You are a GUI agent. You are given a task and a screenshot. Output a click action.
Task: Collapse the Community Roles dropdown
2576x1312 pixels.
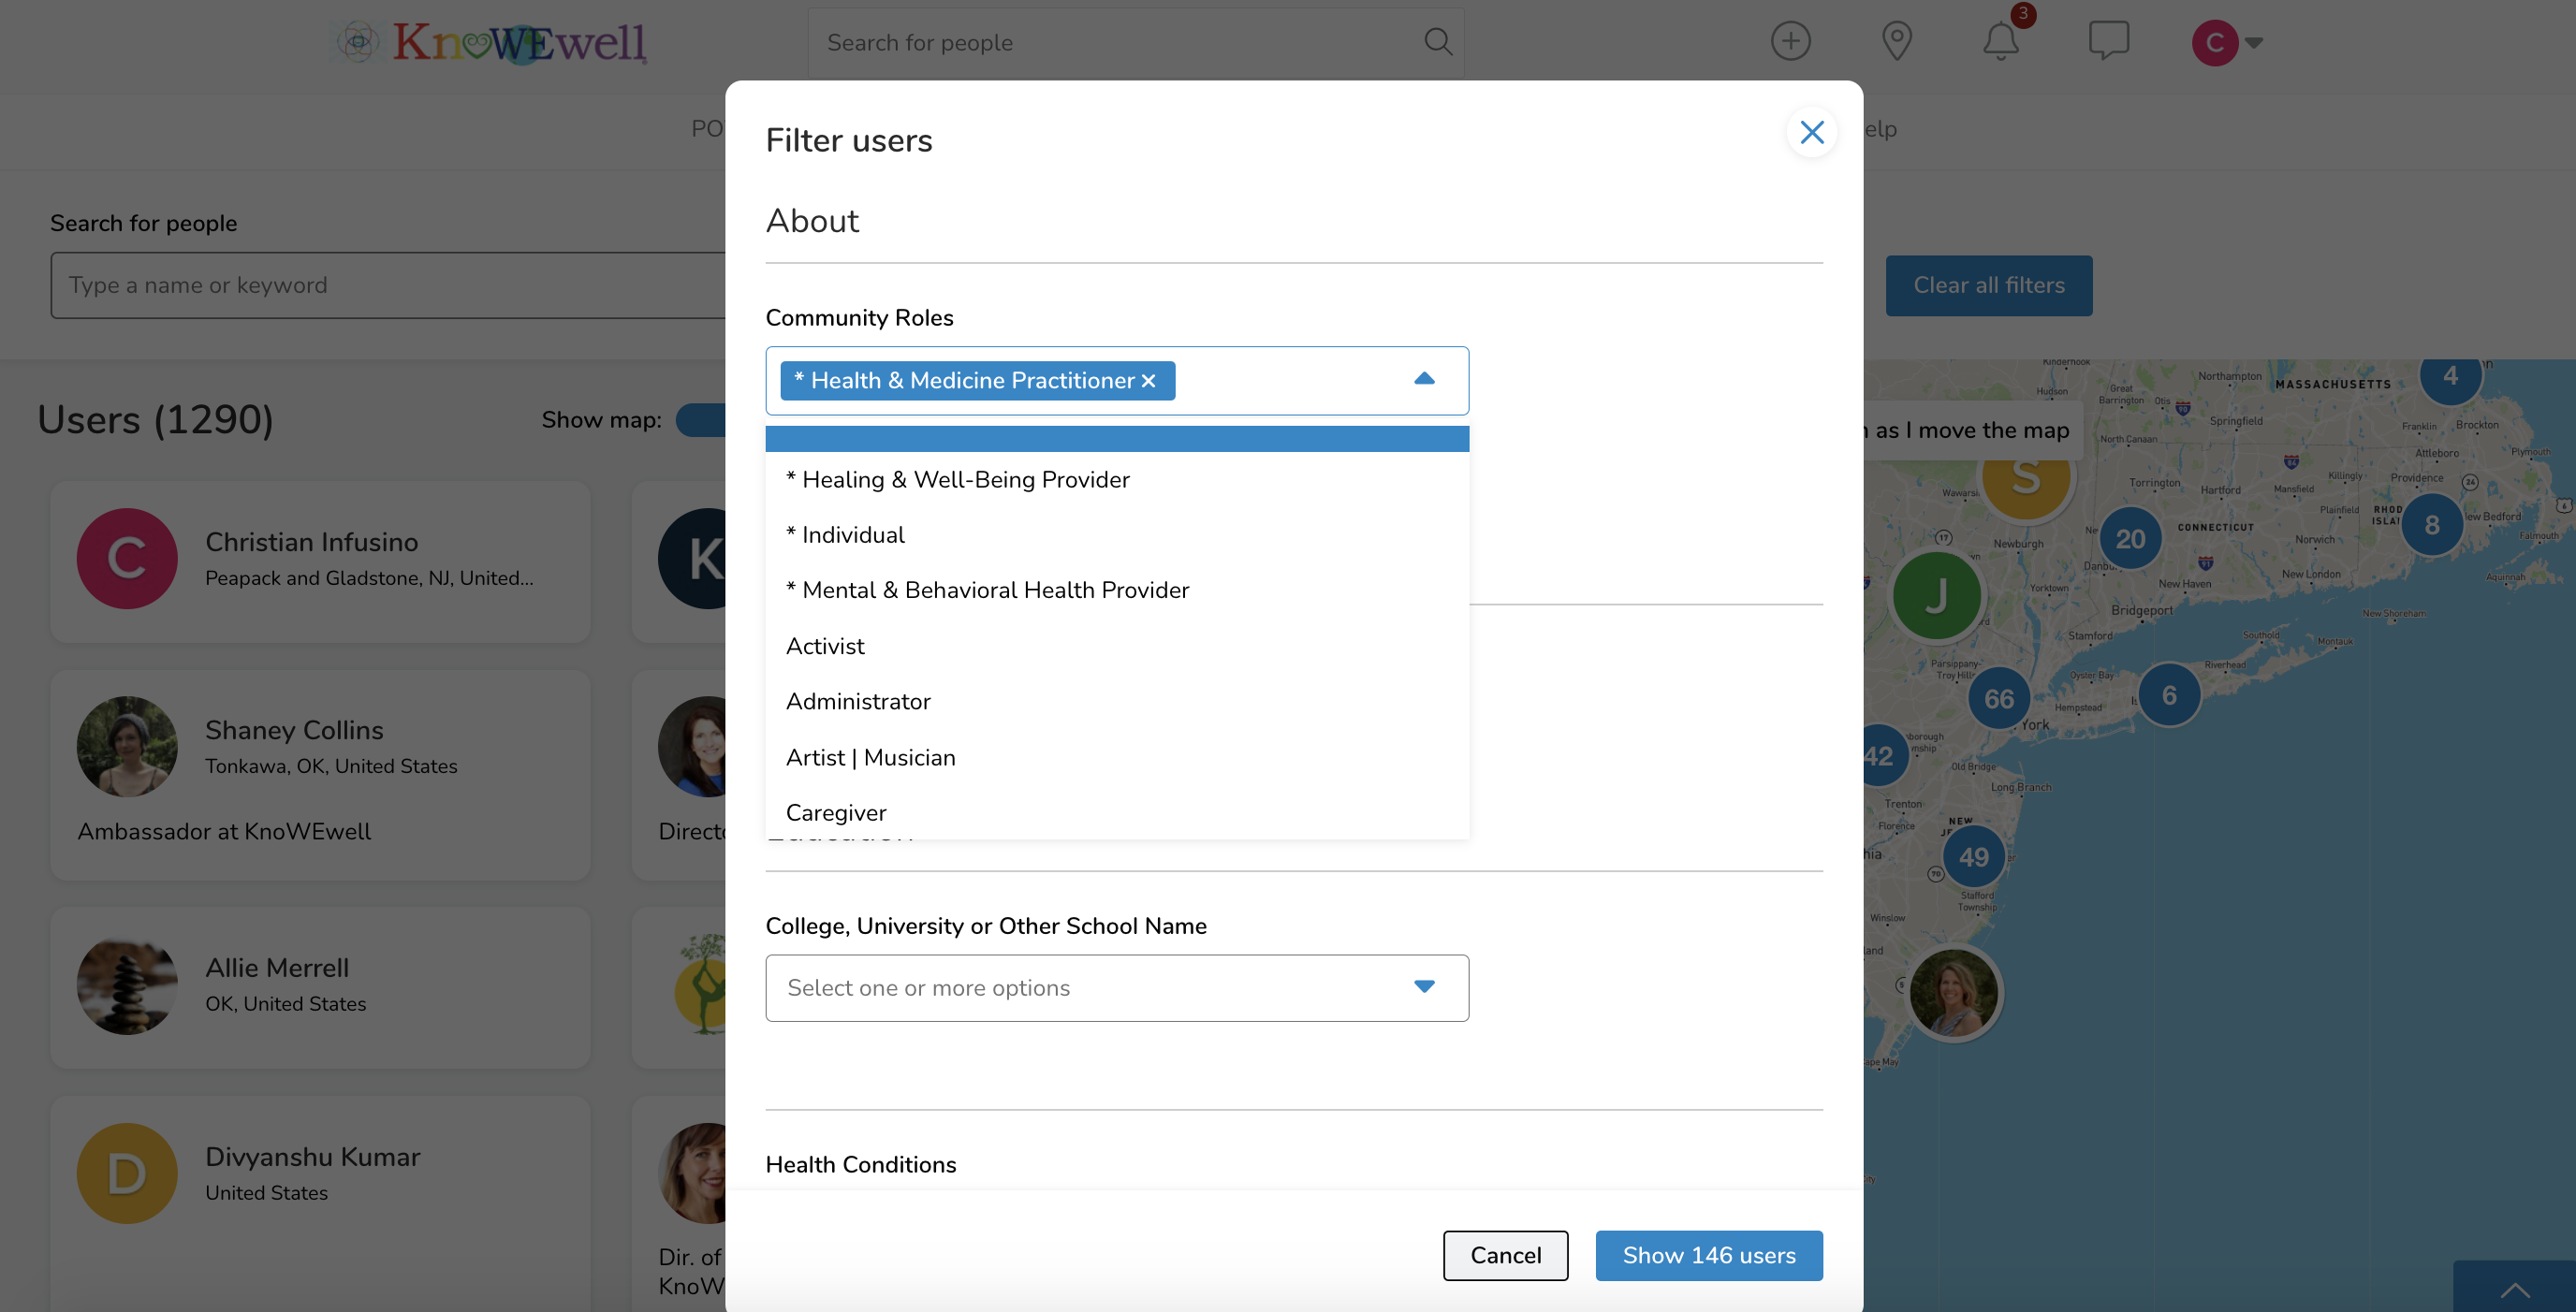pos(1424,379)
